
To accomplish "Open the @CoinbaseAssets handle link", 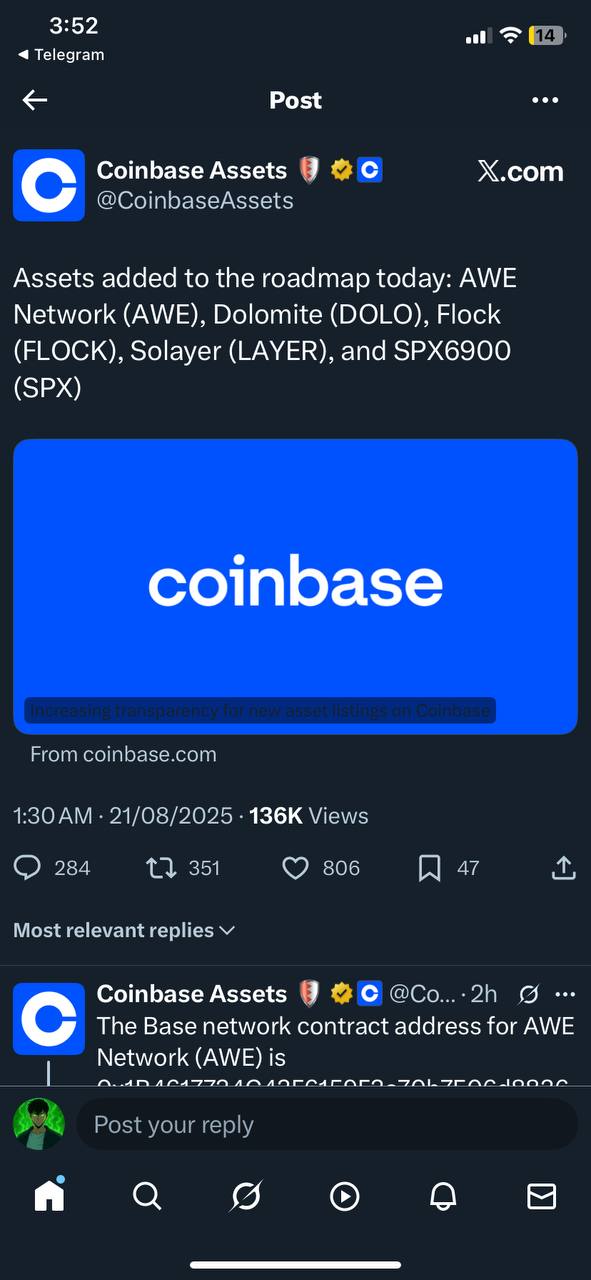I will click(195, 200).
